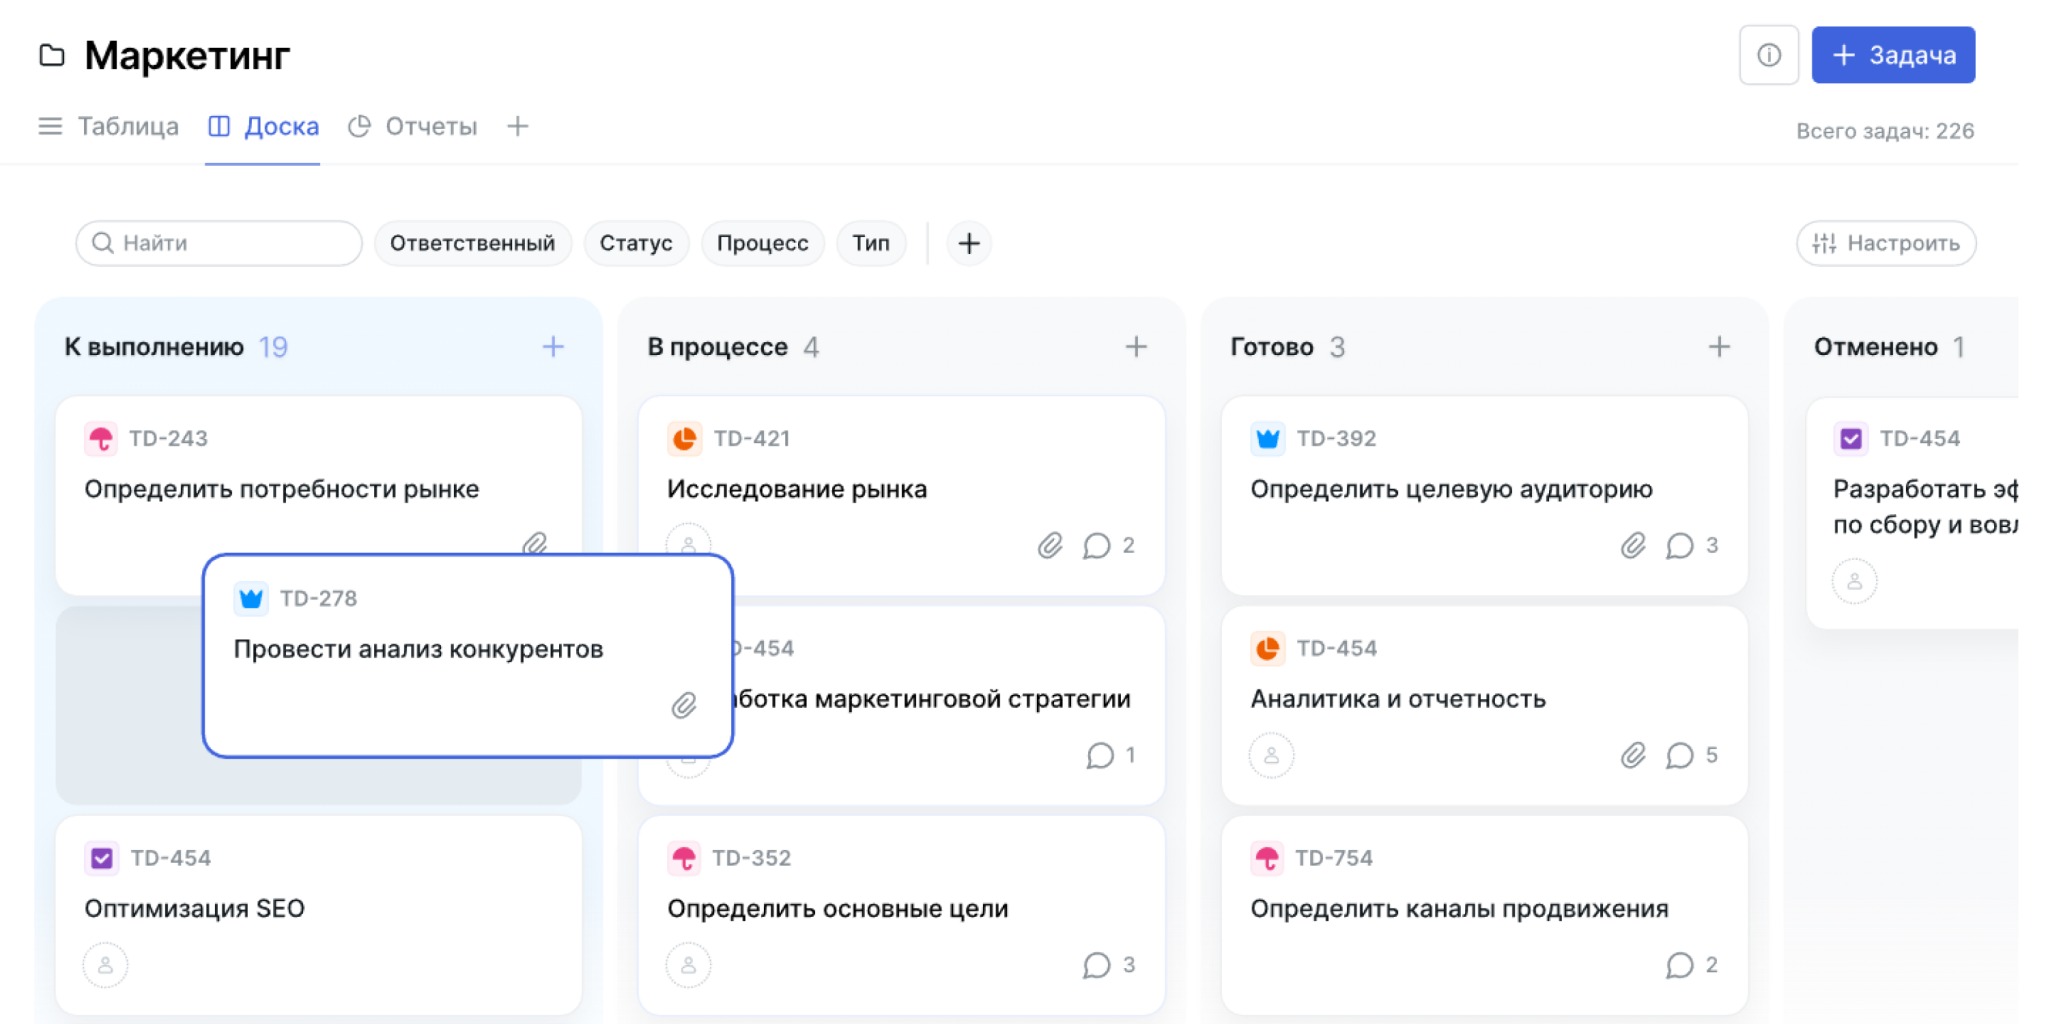Image resolution: width=2048 pixels, height=1024 pixels.
Task: Switch to the Таблица tab
Action: coord(109,127)
